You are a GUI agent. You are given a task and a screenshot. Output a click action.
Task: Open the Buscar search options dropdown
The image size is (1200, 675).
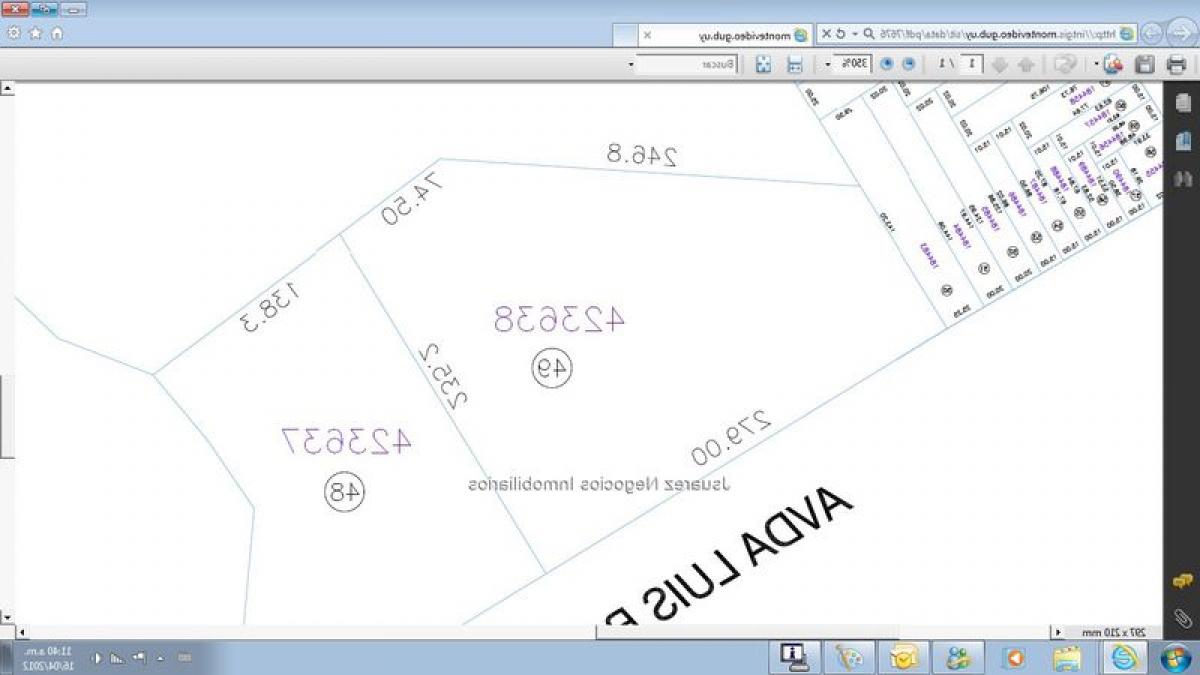pos(631,64)
